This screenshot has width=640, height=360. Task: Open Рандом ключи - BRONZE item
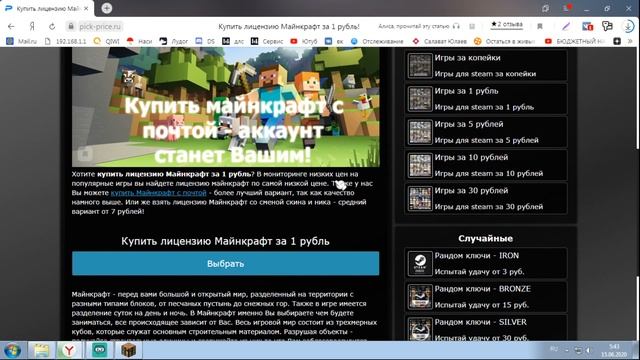486,297
